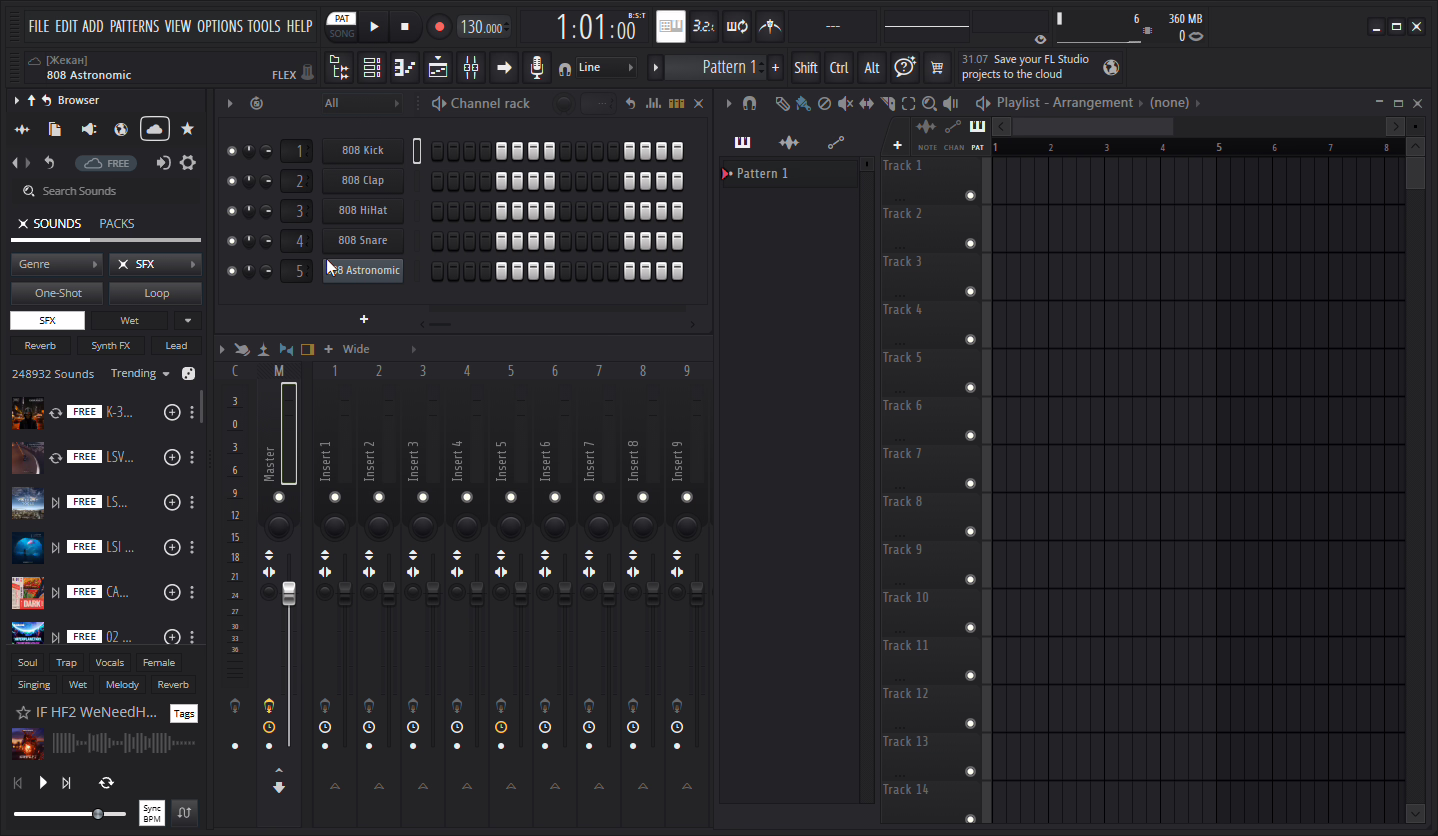Switch to the PACKS tab

[x=117, y=224]
